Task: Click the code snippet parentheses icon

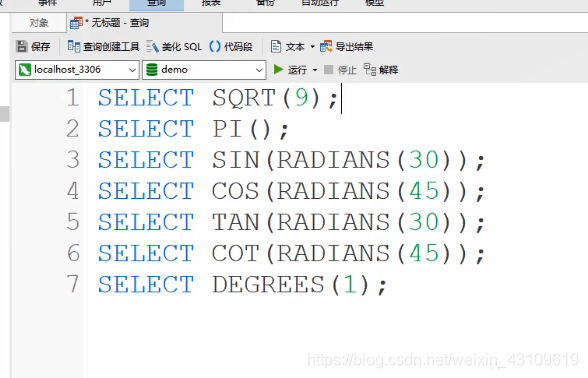Action: click(x=215, y=46)
